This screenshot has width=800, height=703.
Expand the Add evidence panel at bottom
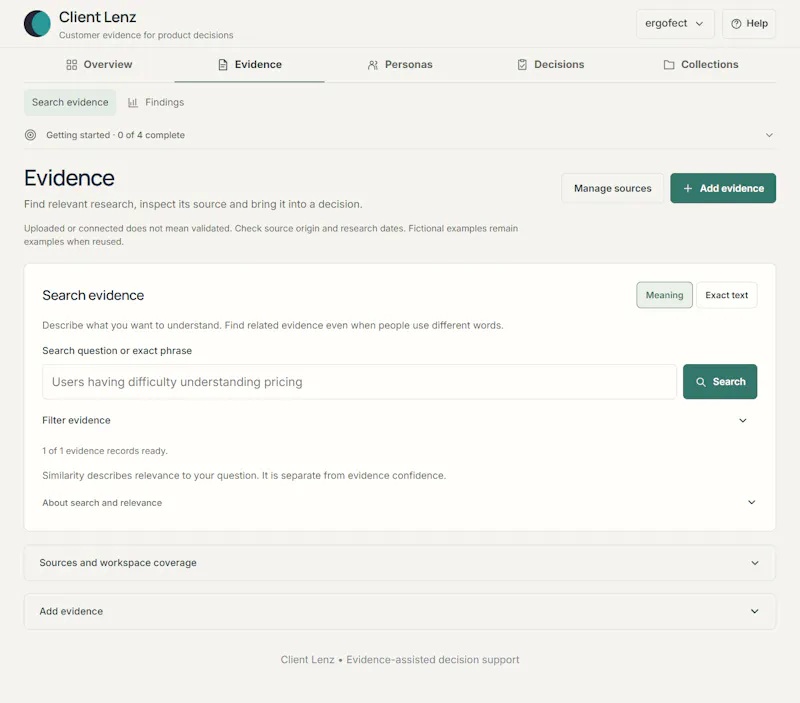click(399, 611)
